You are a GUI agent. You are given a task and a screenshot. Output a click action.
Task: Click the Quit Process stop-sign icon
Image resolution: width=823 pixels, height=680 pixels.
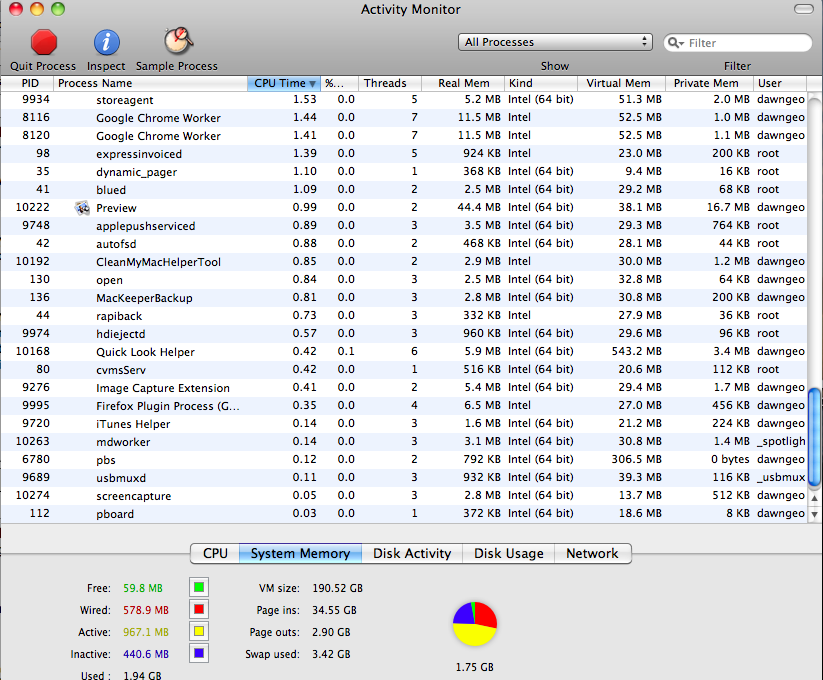44,42
